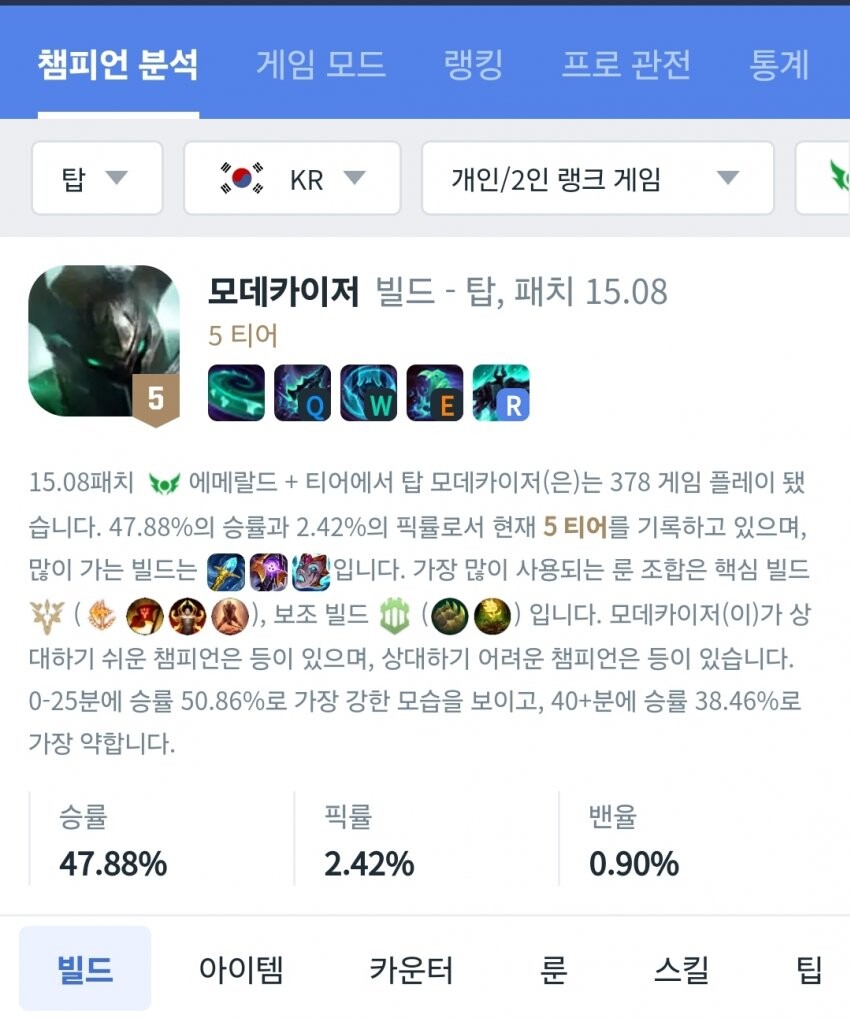Image resolution: width=850 pixels, height=1018 pixels.
Task: Click Mordekaiser champion portrait thumbnail
Action: coord(104,341)
